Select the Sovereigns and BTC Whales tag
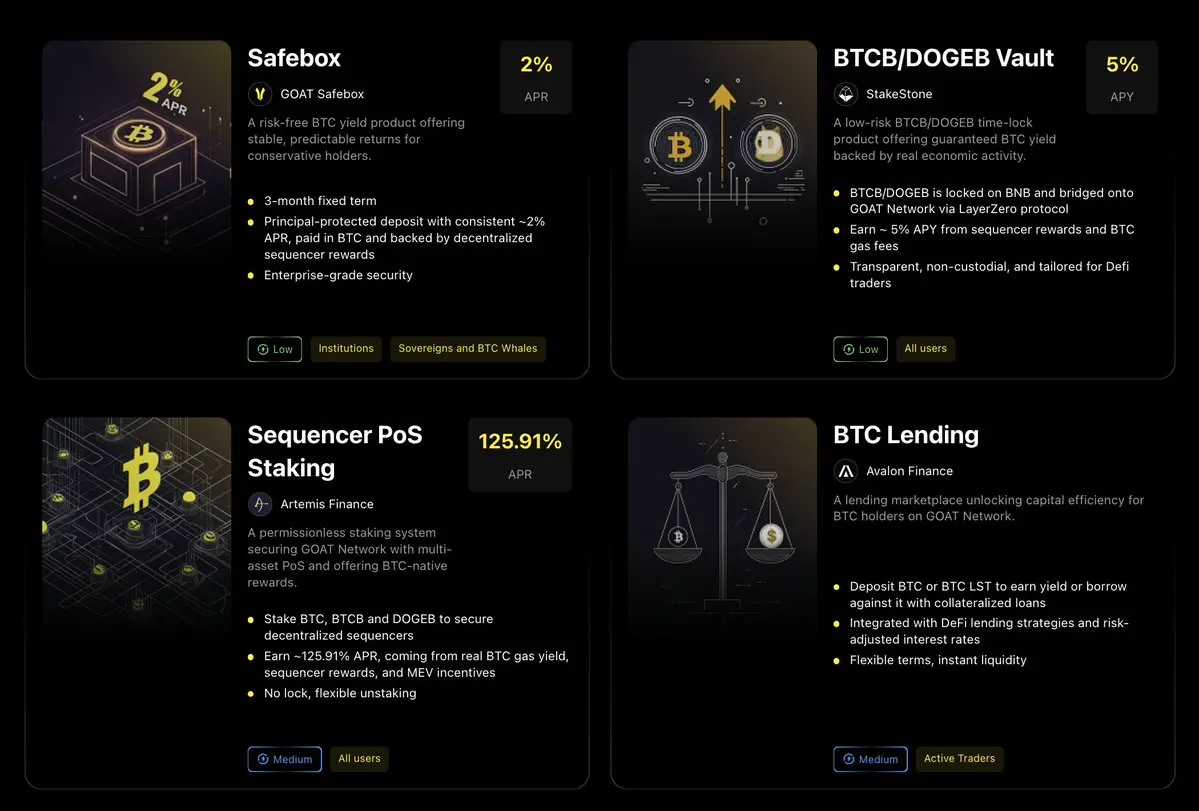Viewport: 1199px width, 811px height. click(468, 349)
